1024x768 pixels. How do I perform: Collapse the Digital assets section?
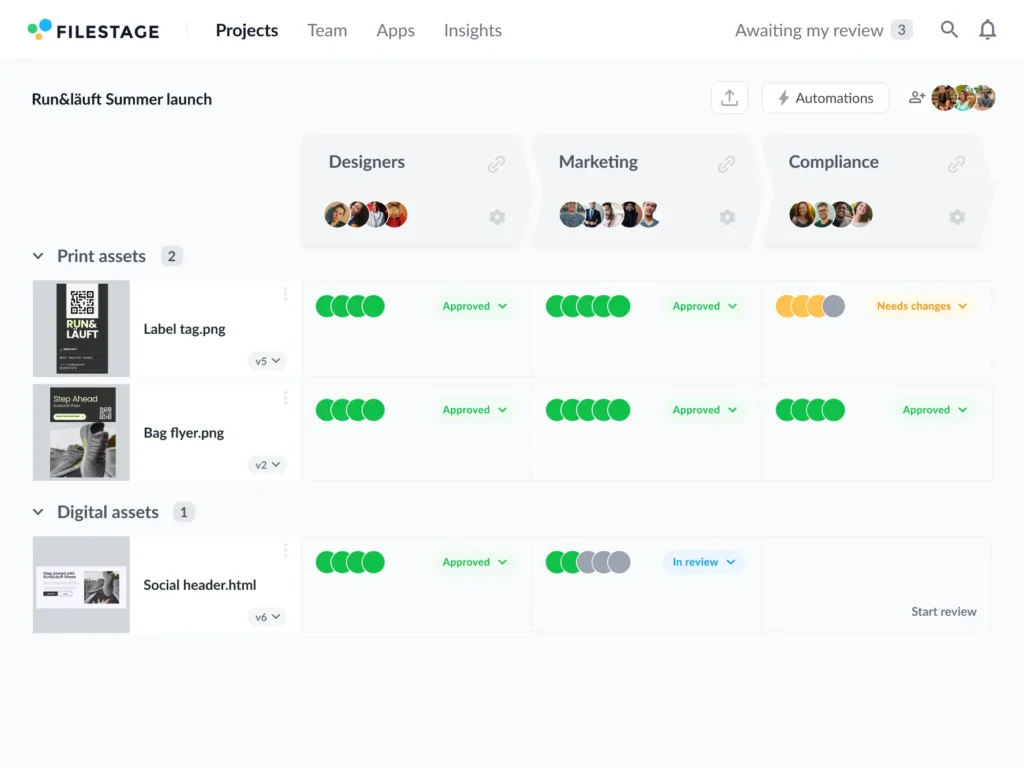click(38, 511)
